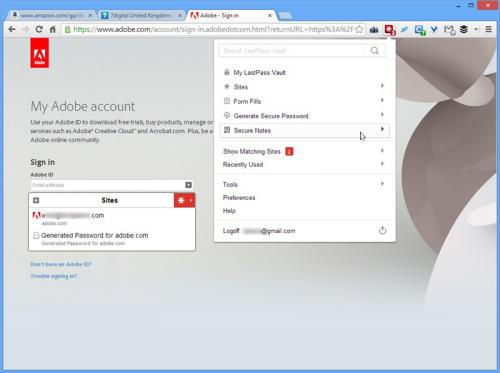The width and height of the screenshot is (500, 373).
Task: Choose Generate Secure Password
Action: (305, 116)
